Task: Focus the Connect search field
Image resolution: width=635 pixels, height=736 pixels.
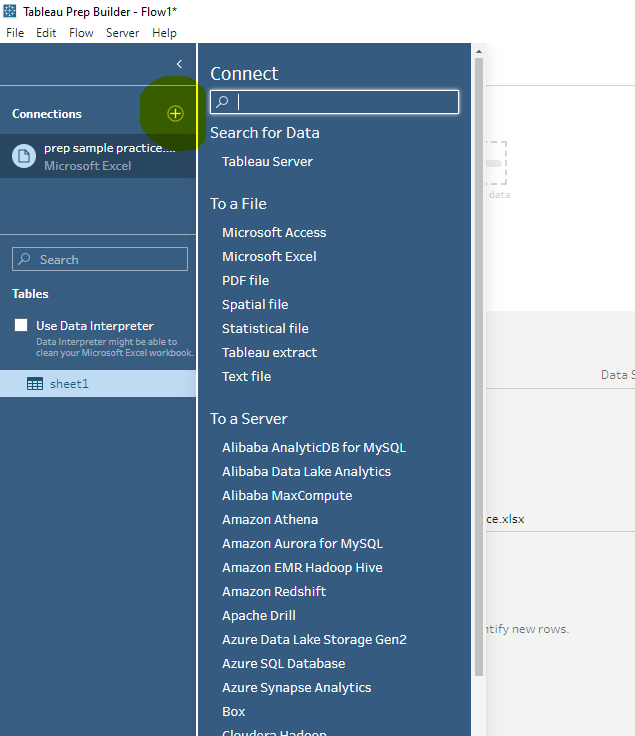Action: [334, 102]
